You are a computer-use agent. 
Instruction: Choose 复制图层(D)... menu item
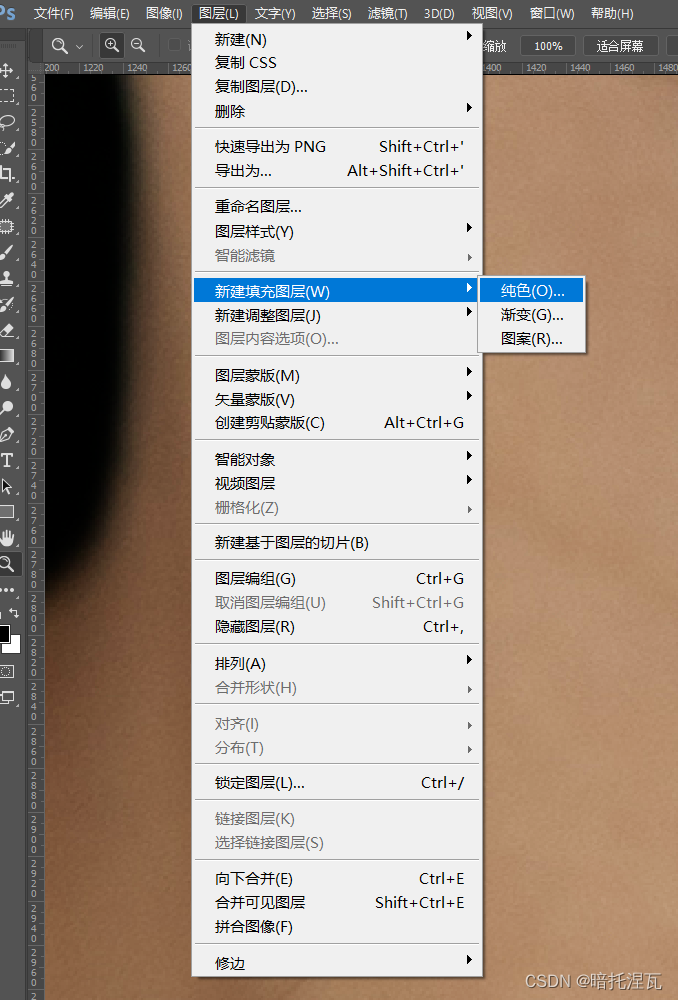point(337,87)
